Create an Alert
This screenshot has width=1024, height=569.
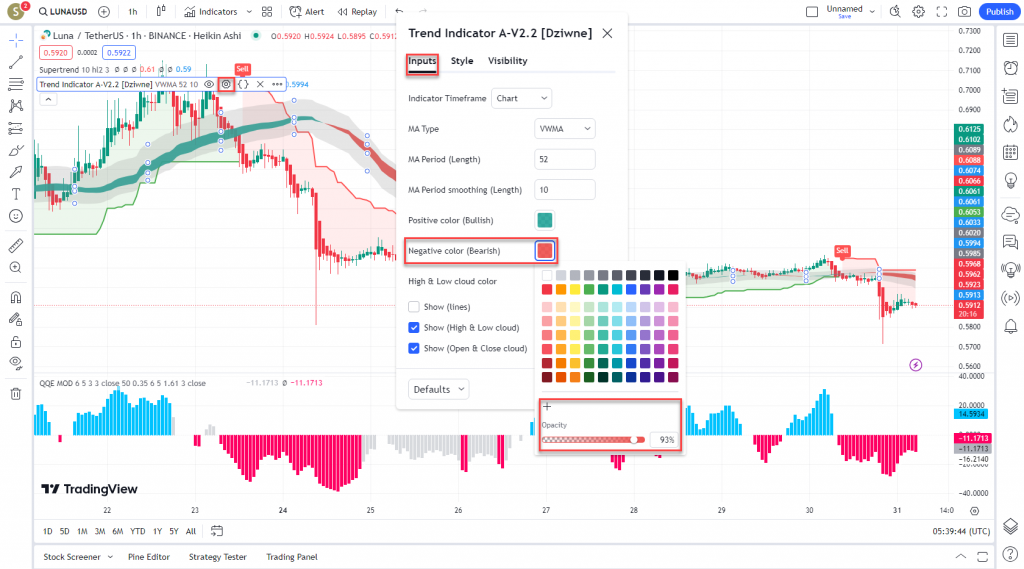(307, 12)
